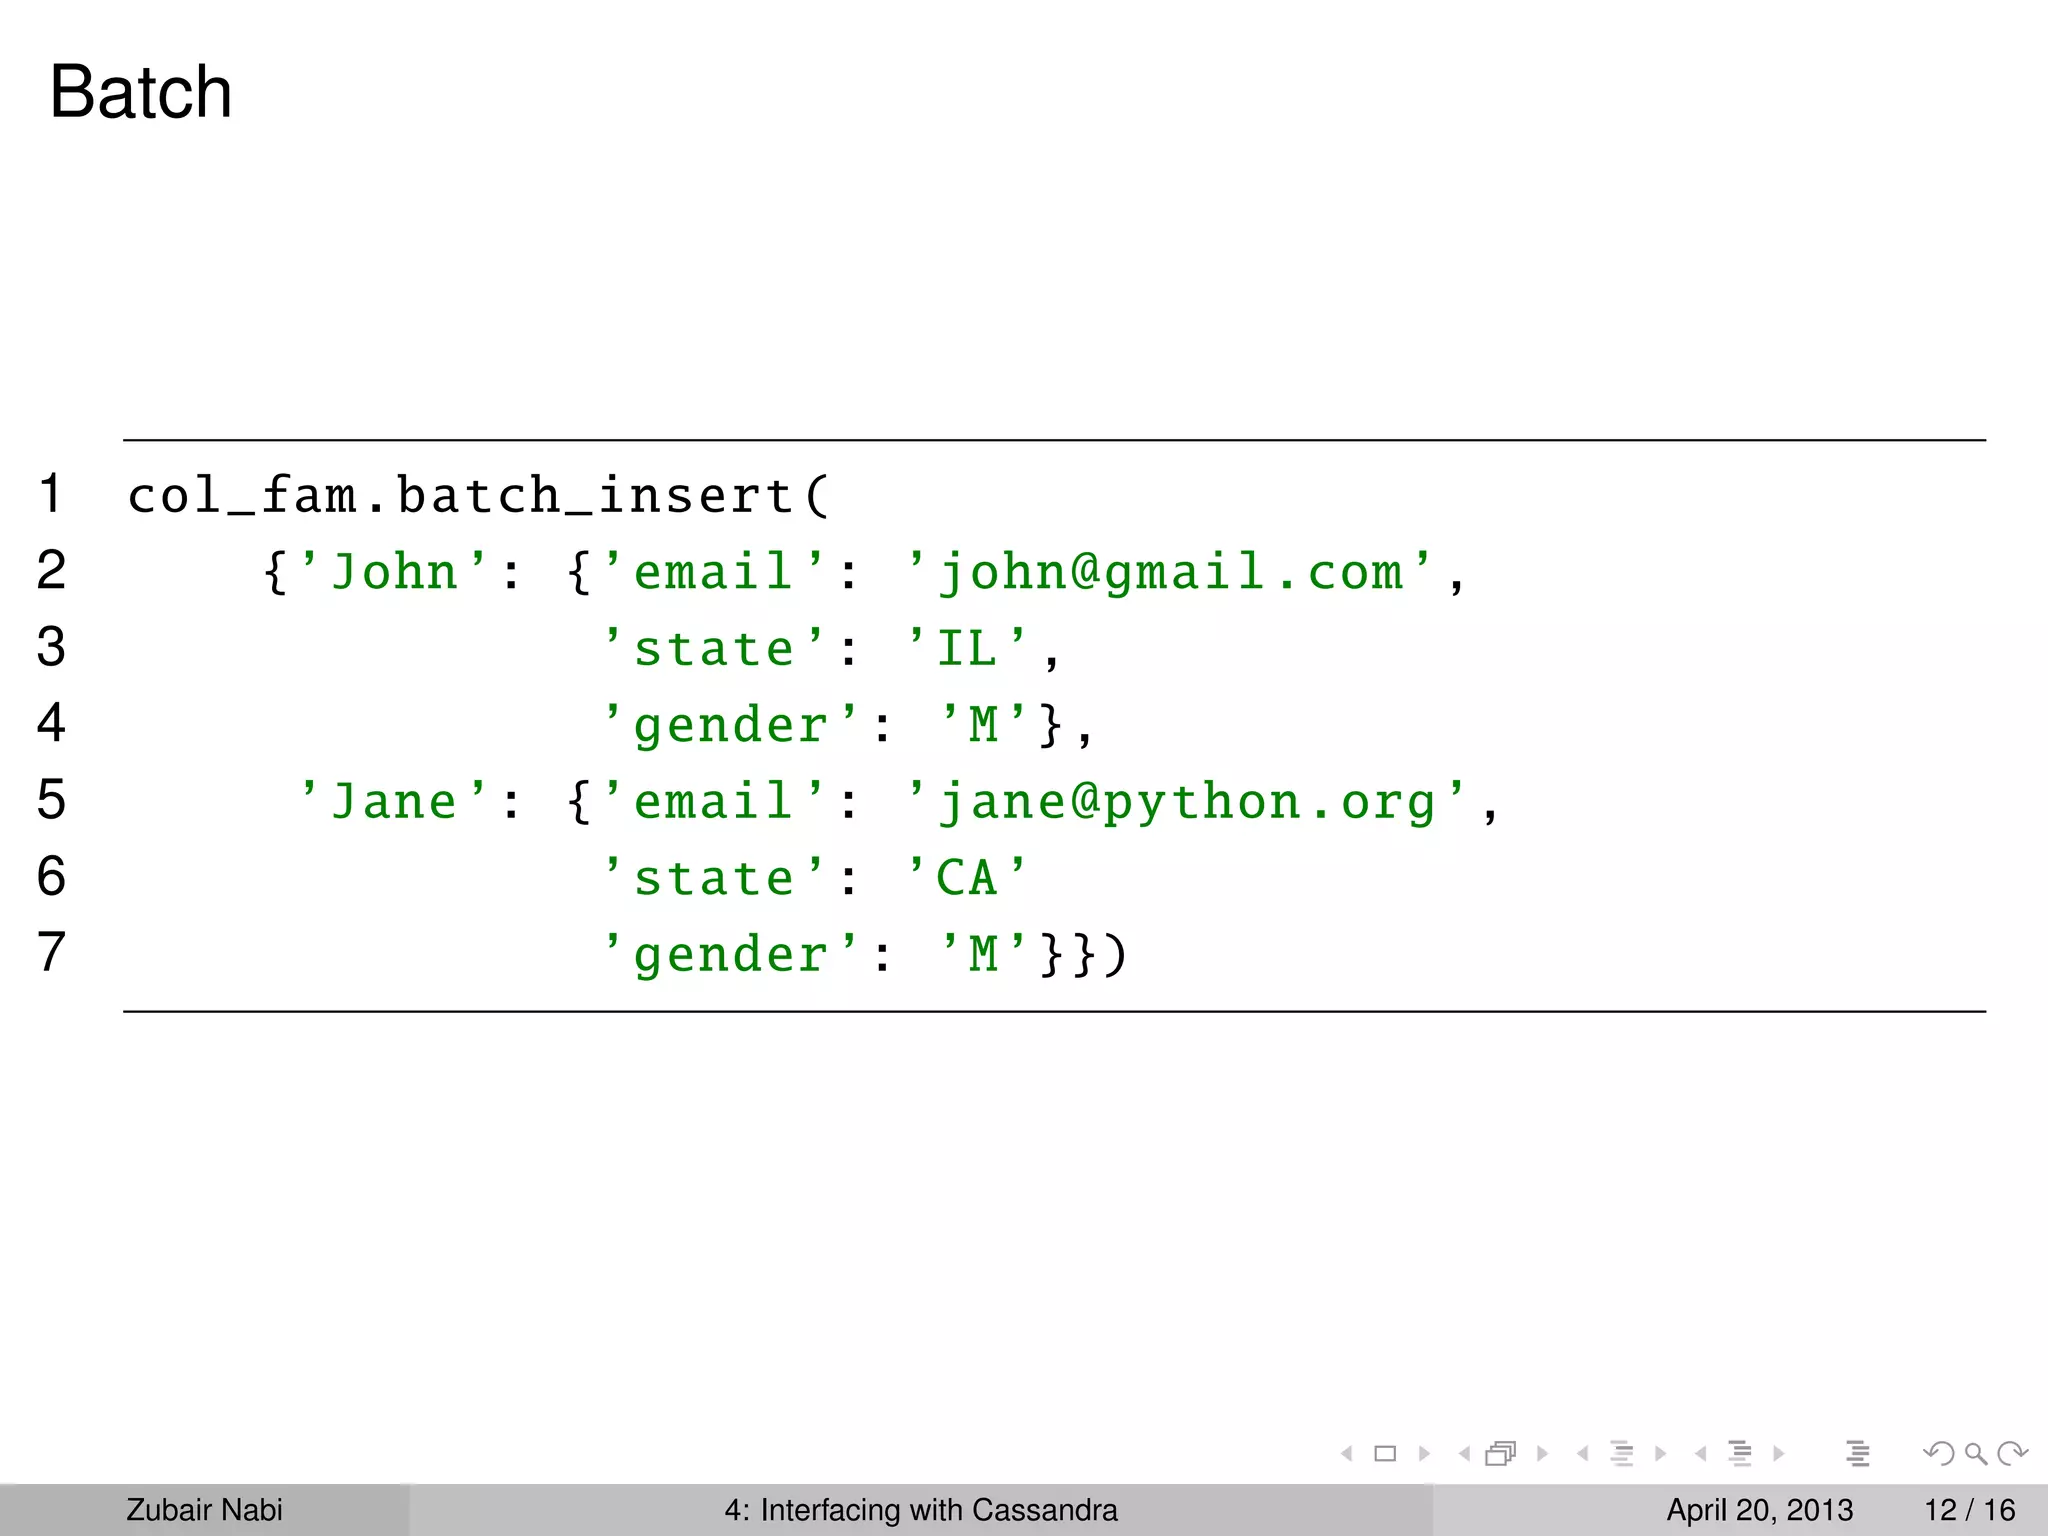The height and width of the screenshot is (1536, 2048).
Task: Click the author name Zubair Nabi
Action: click(204, 1509)
